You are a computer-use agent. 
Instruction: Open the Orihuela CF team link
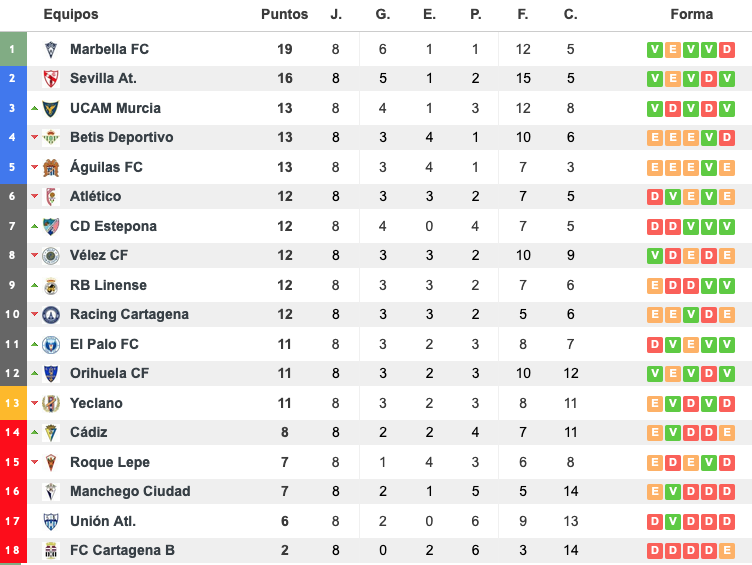pos(109,373)
